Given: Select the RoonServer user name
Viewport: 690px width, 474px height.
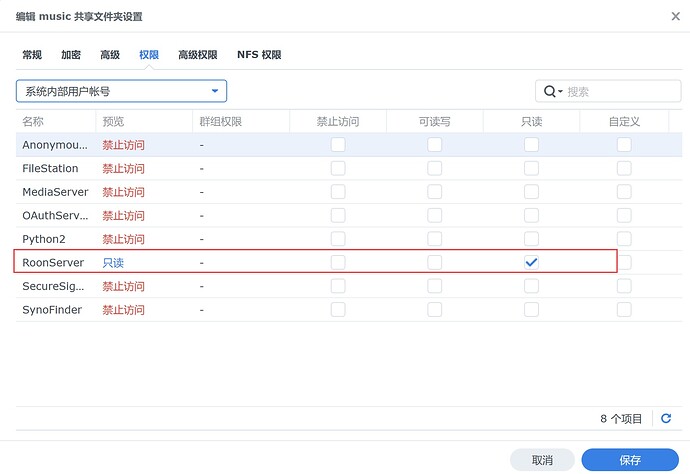Looking at the screenshot, I should point(53,263).
